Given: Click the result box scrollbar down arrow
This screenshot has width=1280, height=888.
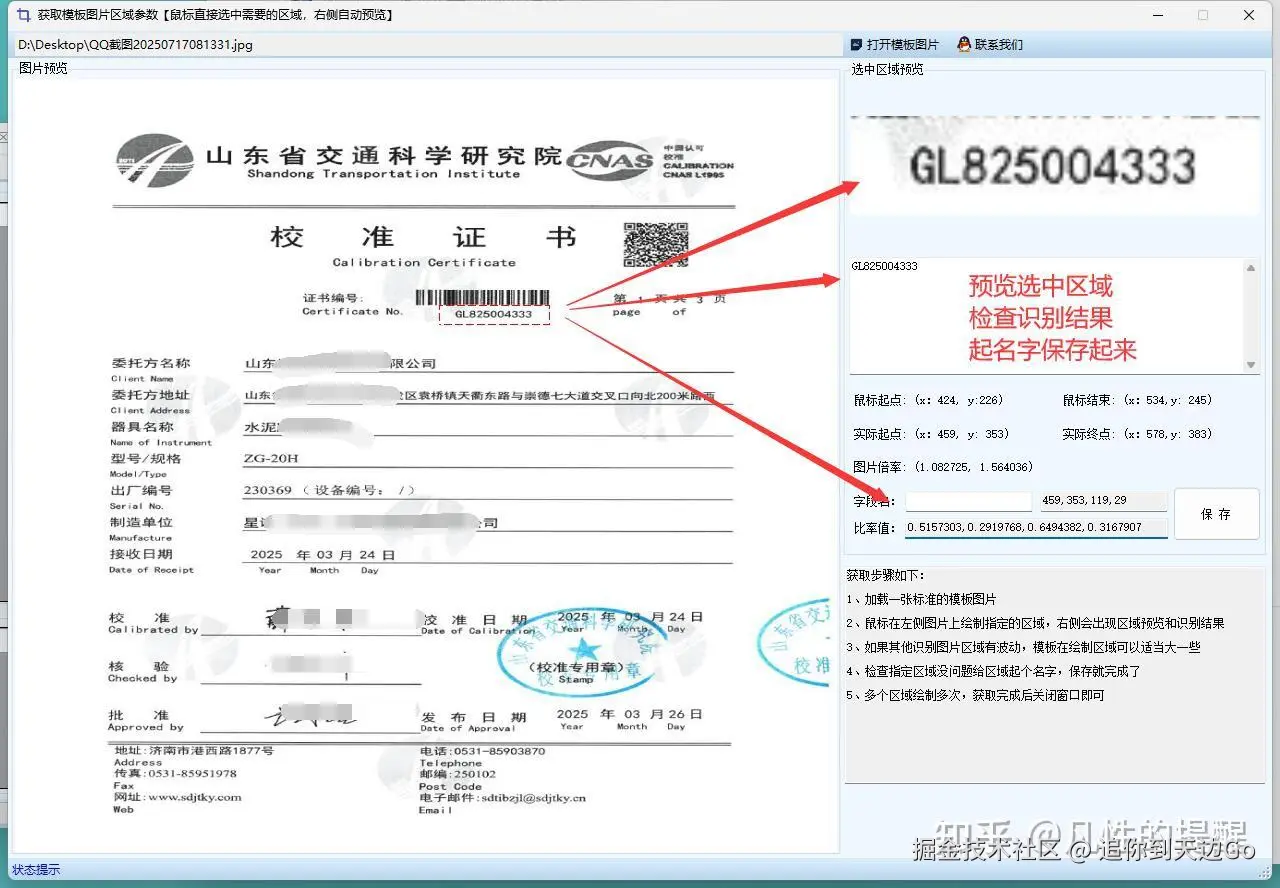Looking at the screenshot, I should click(x=1251, y=364).
